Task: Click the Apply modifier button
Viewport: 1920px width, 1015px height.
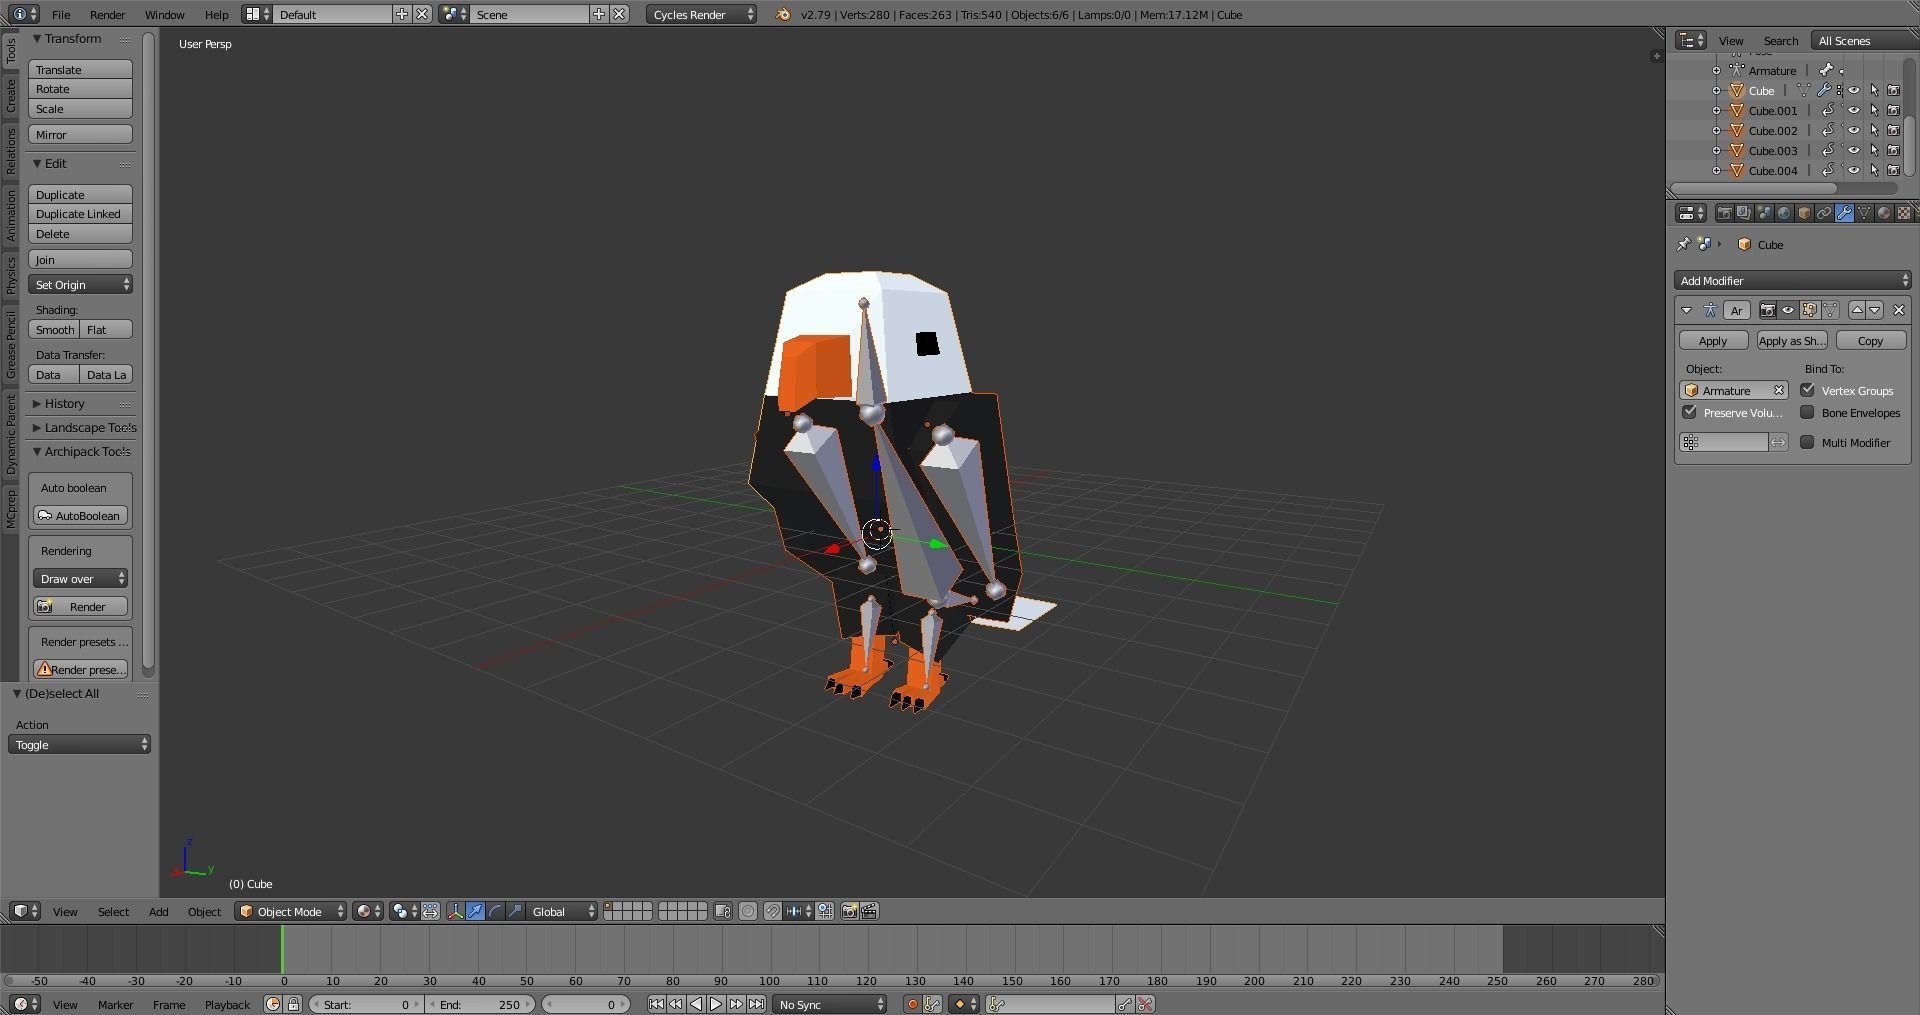Action: click(1713, 340)
